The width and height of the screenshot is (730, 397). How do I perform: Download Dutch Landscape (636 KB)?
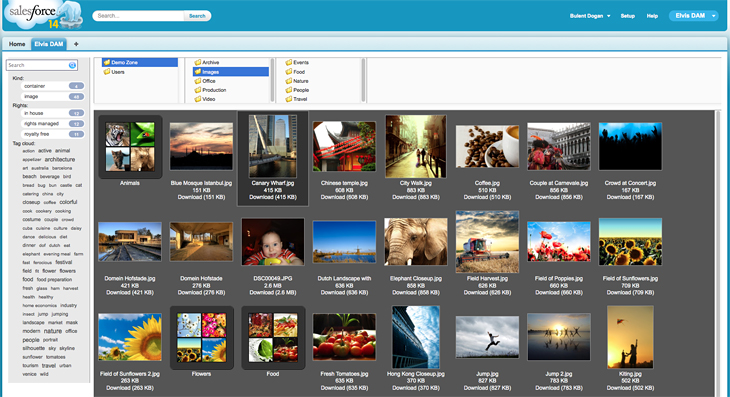tap(345, 293)
